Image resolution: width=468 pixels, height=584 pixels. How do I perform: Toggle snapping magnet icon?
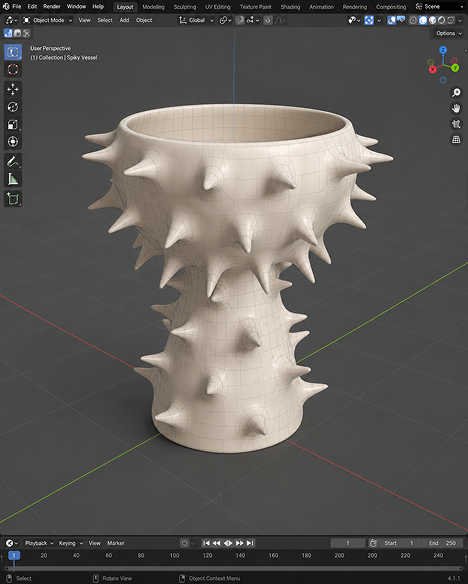pyautogui.click(x=240, y=20)
